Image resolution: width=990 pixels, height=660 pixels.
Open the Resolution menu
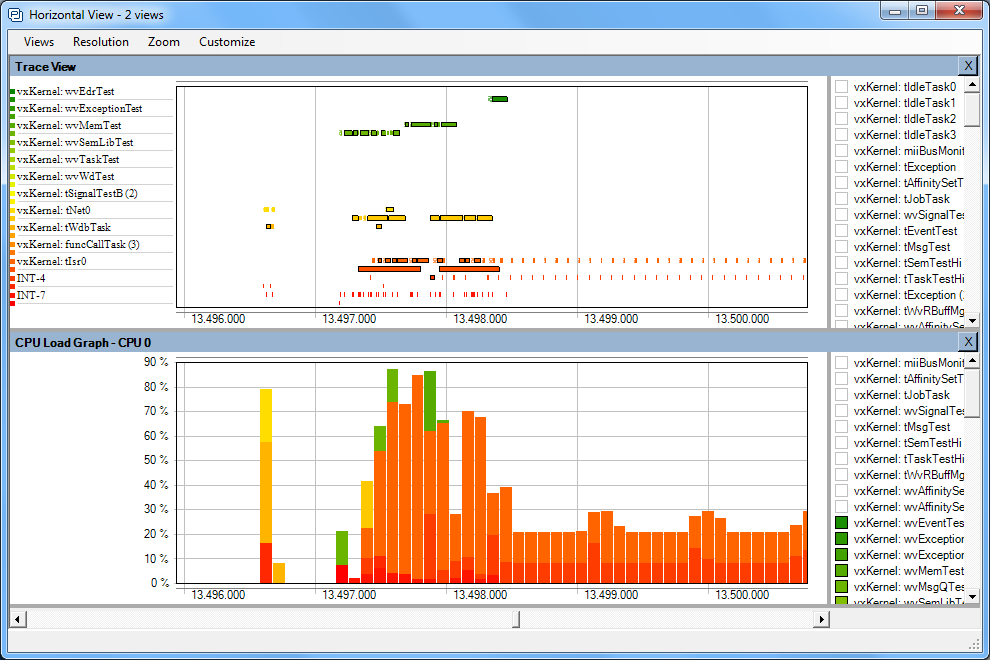[x=101, y=42]
